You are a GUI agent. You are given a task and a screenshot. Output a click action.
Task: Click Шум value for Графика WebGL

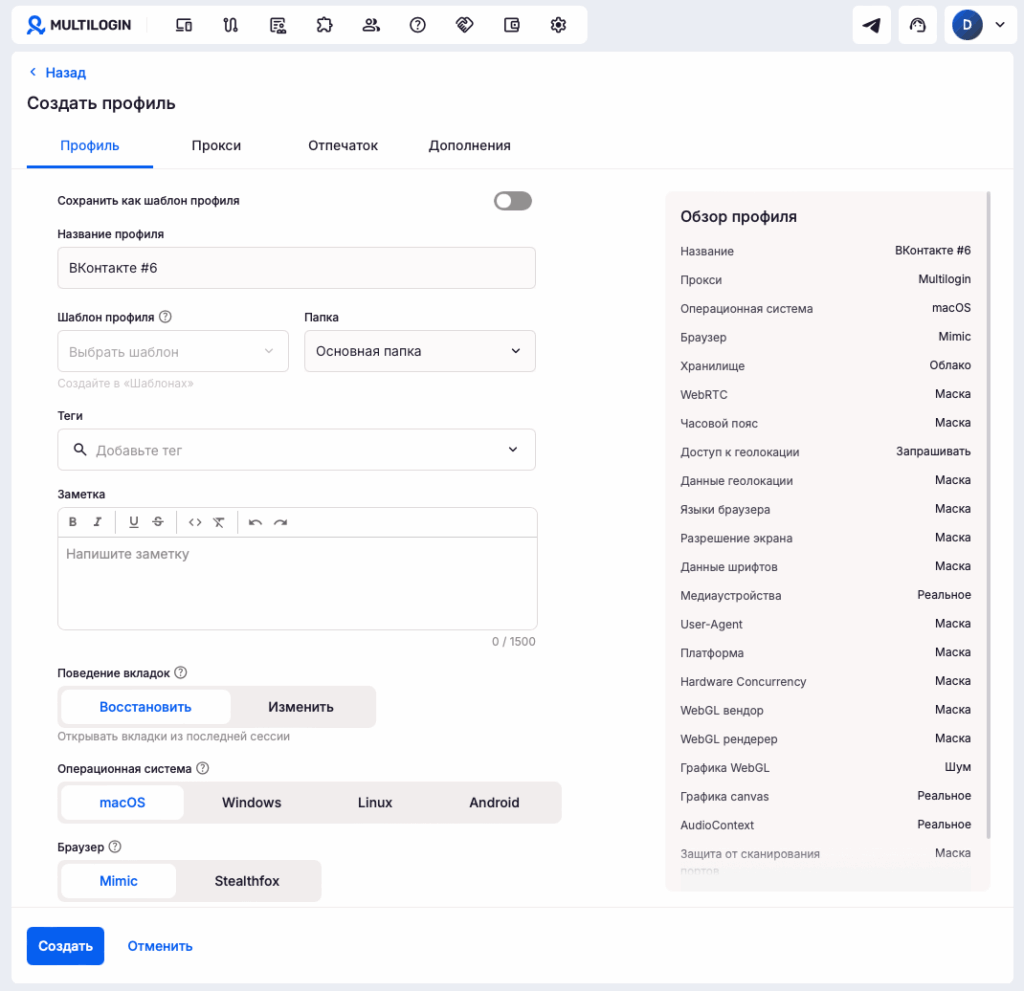957,768
